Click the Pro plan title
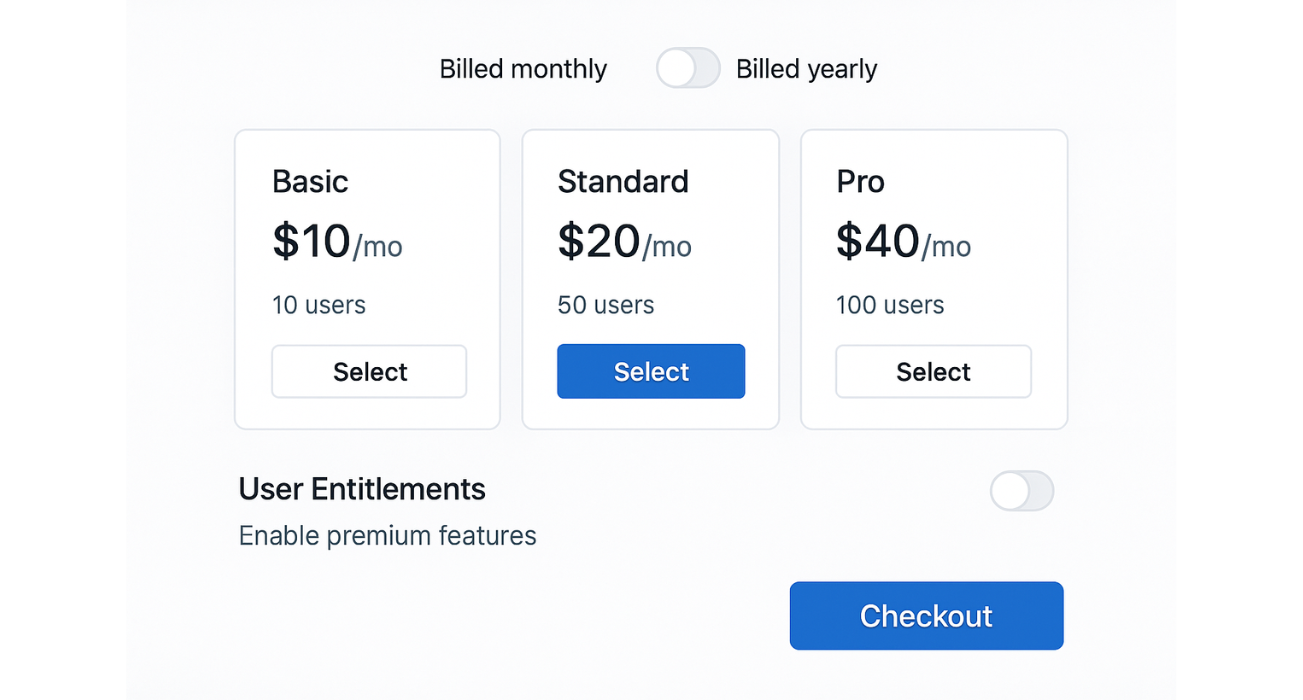Viewport: 1303px width, 700px height. (x=861, y=181)
